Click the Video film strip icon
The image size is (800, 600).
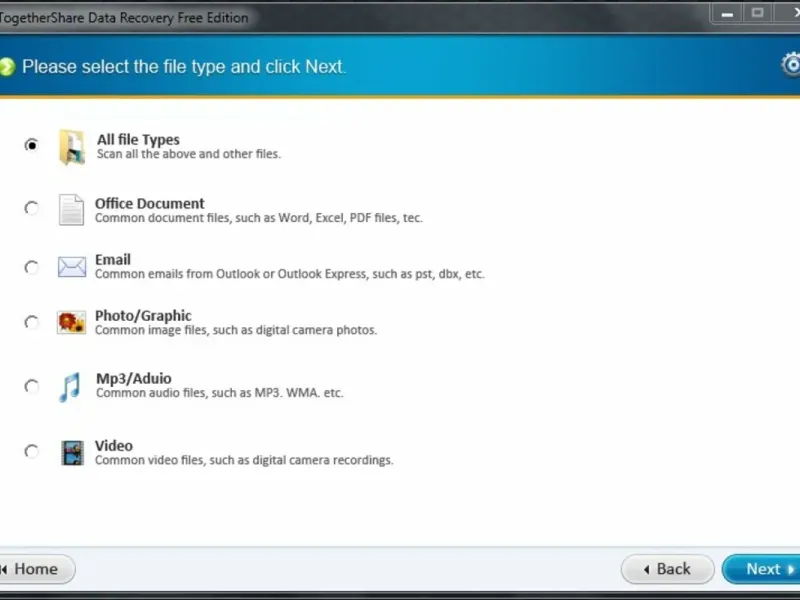pos(72,453)
